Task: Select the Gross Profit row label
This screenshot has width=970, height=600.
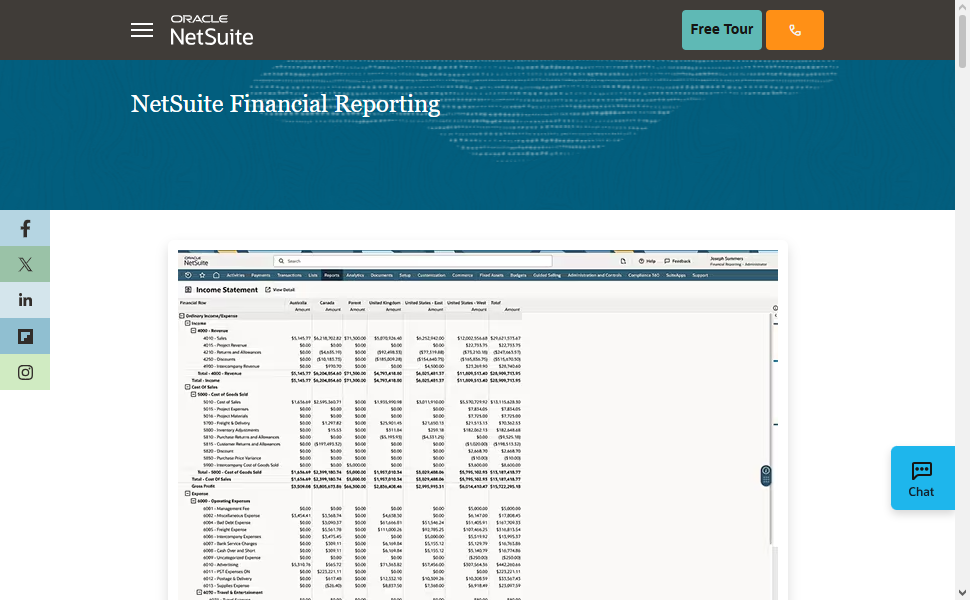Action: pos(203,486)
